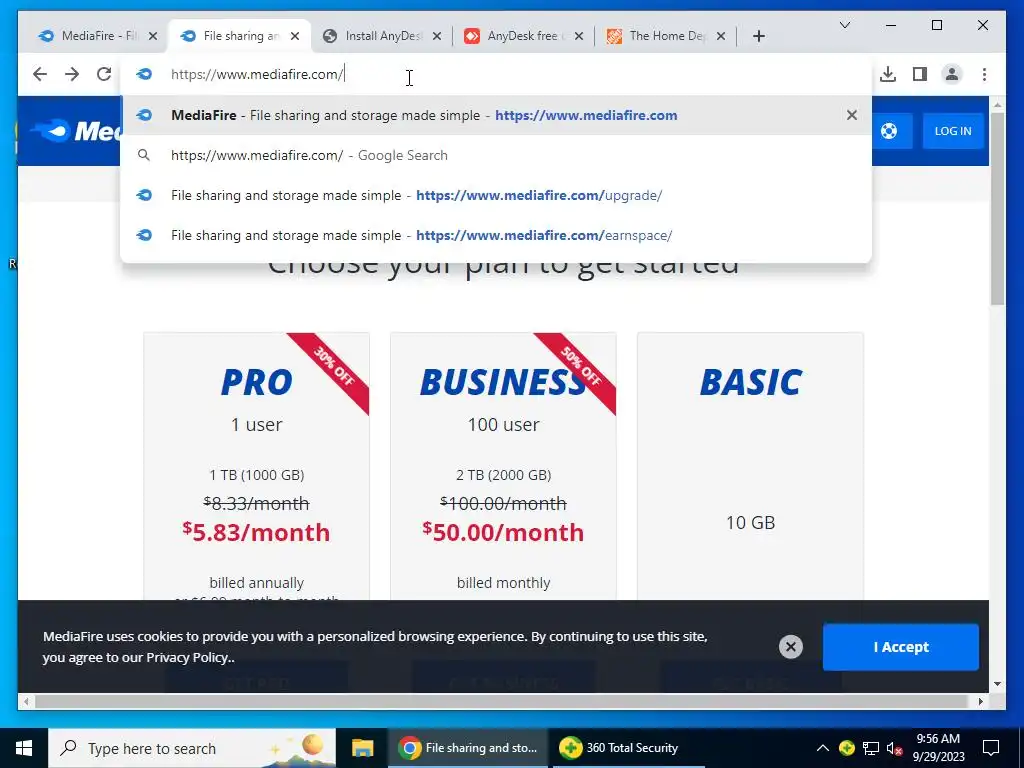This screenshot has width=1024, height=768.
Task: Click the horizontal scrollbar thumb
Action: (503, 702)
